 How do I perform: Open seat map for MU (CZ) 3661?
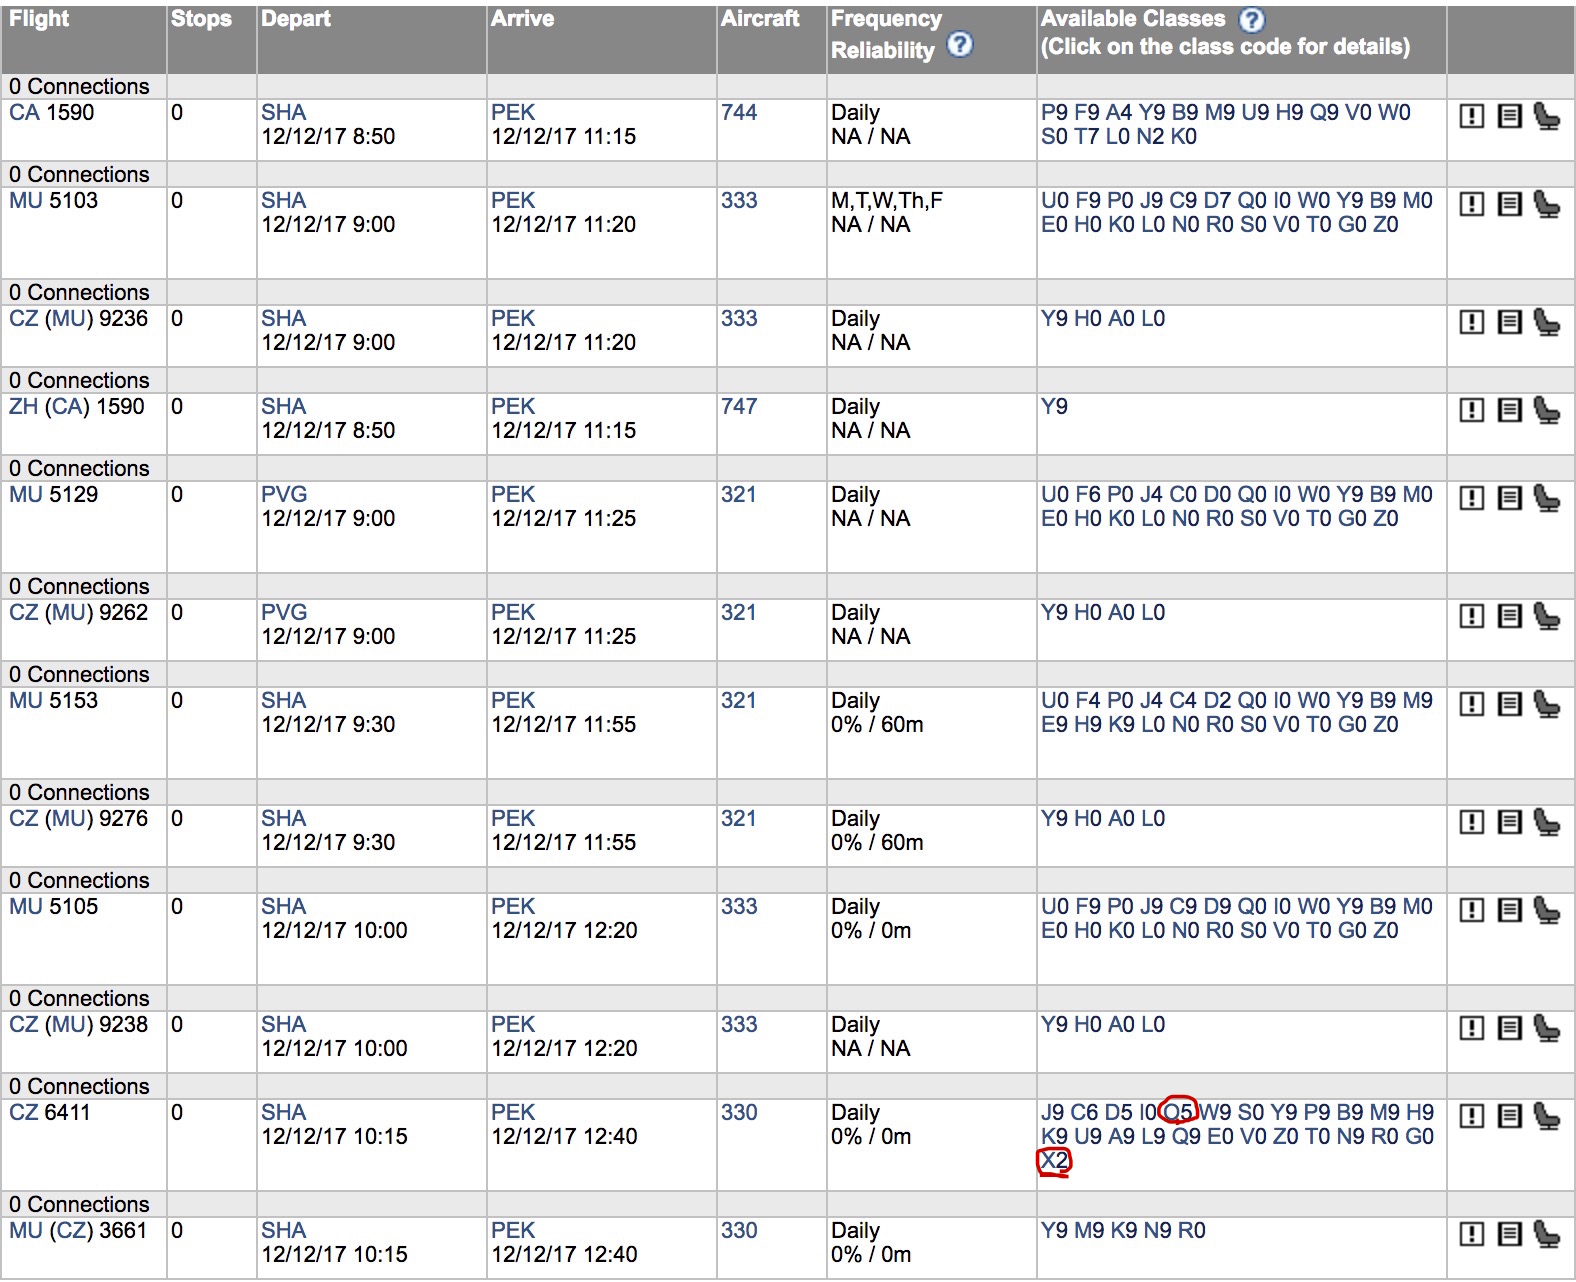pyautogui.click(x=1546, y=1234)
